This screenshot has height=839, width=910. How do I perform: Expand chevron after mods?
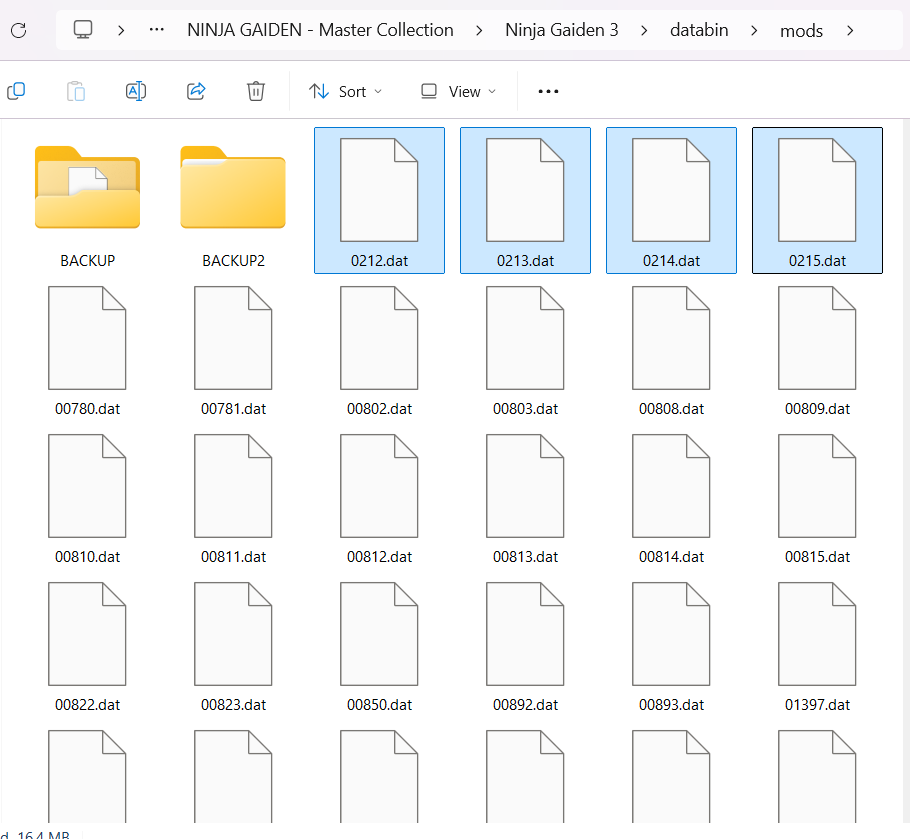point(850,30)
